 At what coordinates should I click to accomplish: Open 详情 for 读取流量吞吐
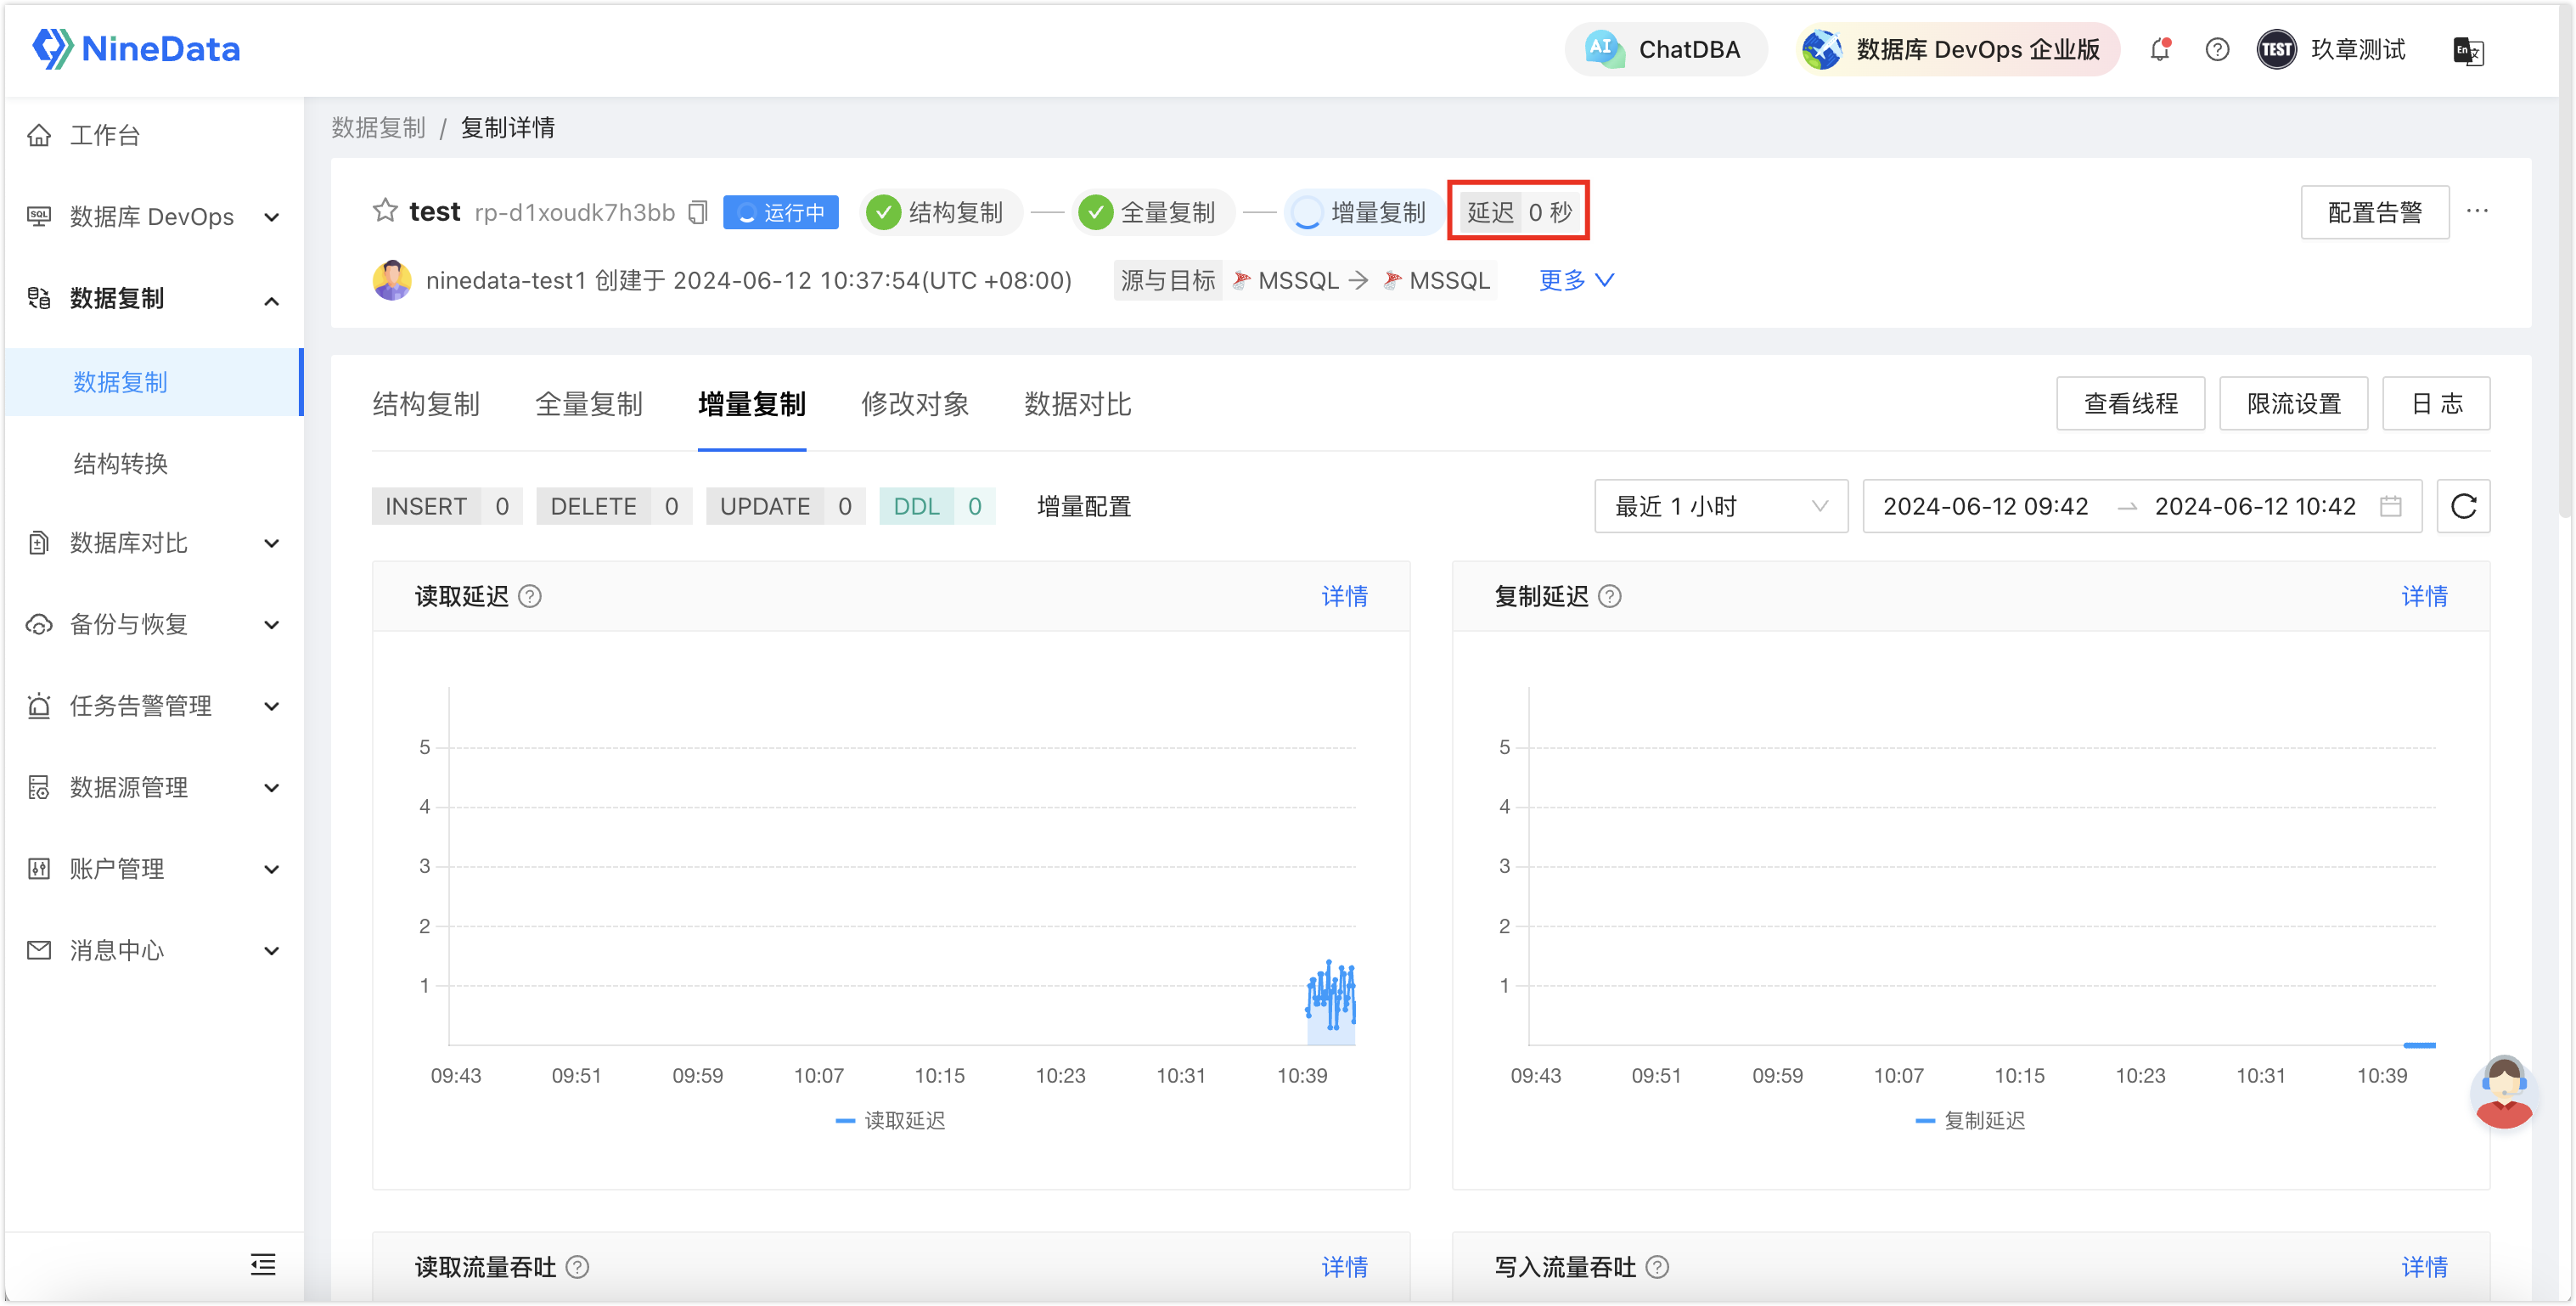1344,1267
